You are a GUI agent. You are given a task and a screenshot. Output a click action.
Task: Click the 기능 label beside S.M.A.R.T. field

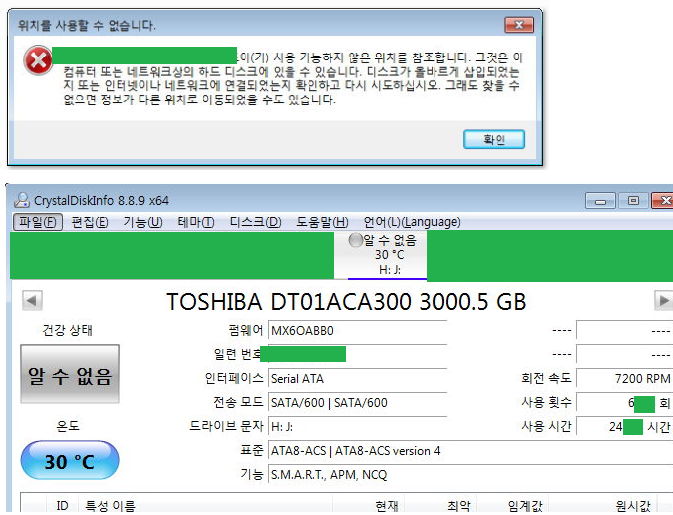coord(252,474)
